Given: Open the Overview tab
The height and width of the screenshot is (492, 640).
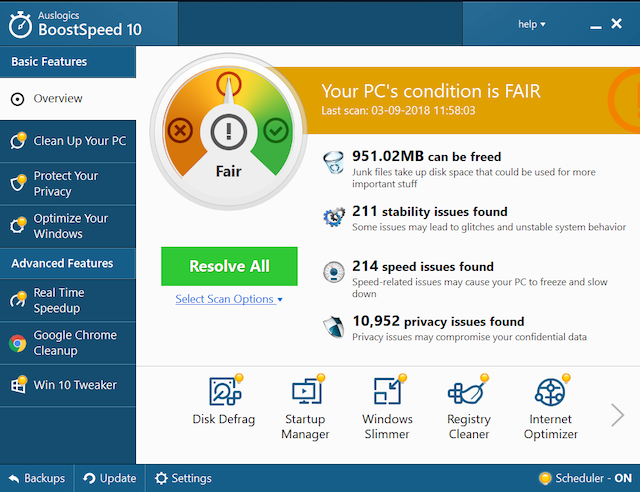Looking at the screenshot, I should tap(68, 99).
